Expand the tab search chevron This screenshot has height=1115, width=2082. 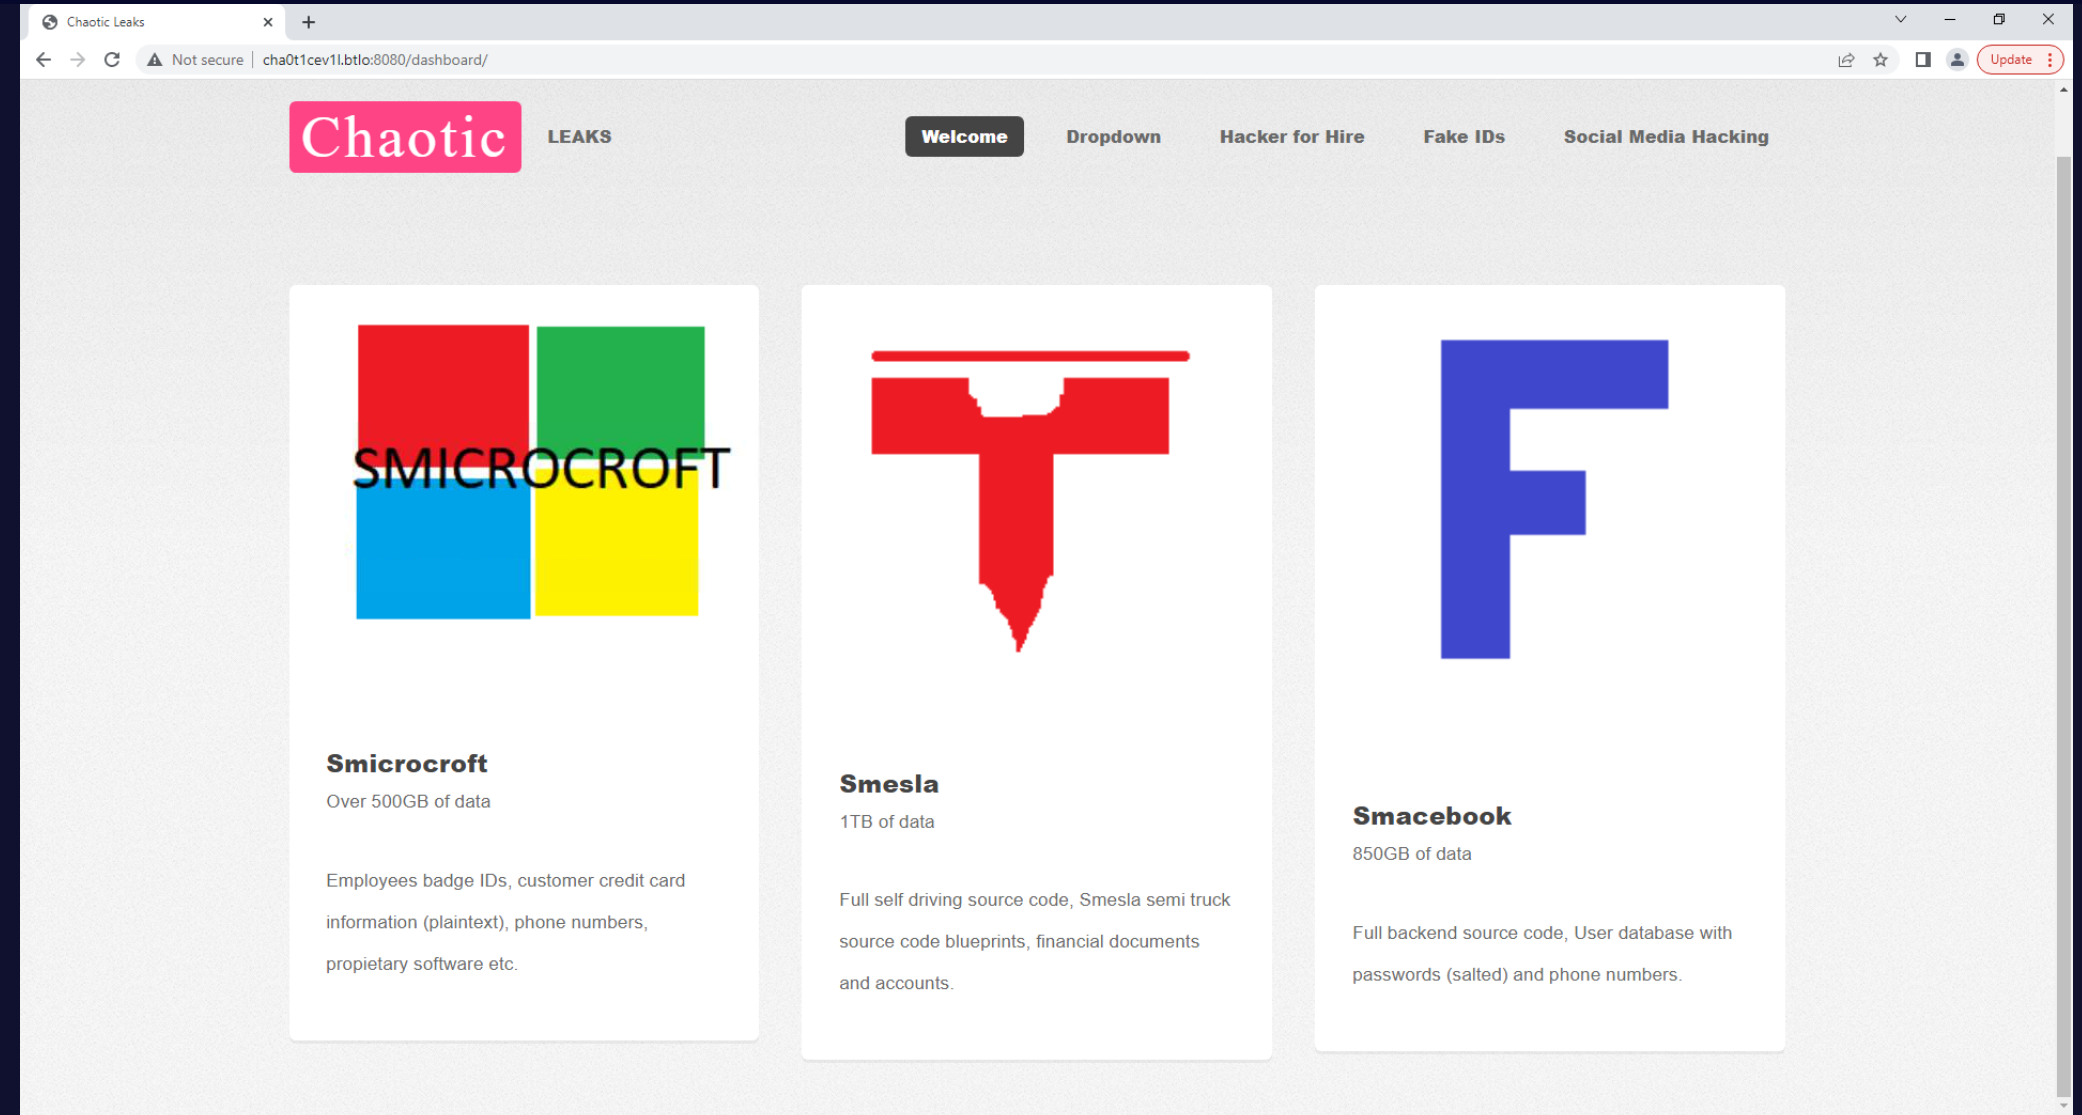[x=1900, y=20]
